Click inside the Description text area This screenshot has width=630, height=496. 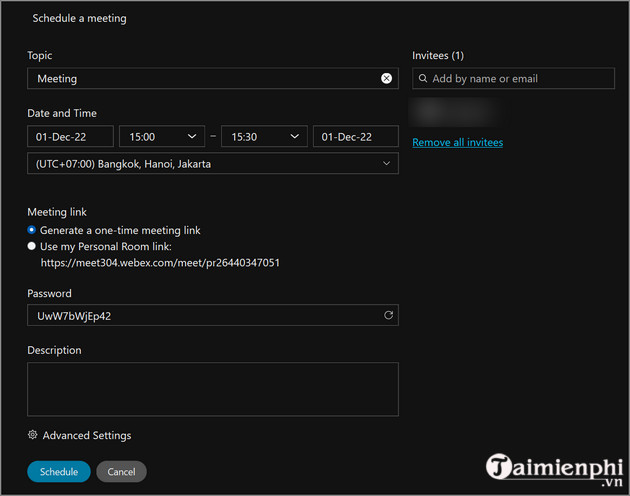[212, 389]
